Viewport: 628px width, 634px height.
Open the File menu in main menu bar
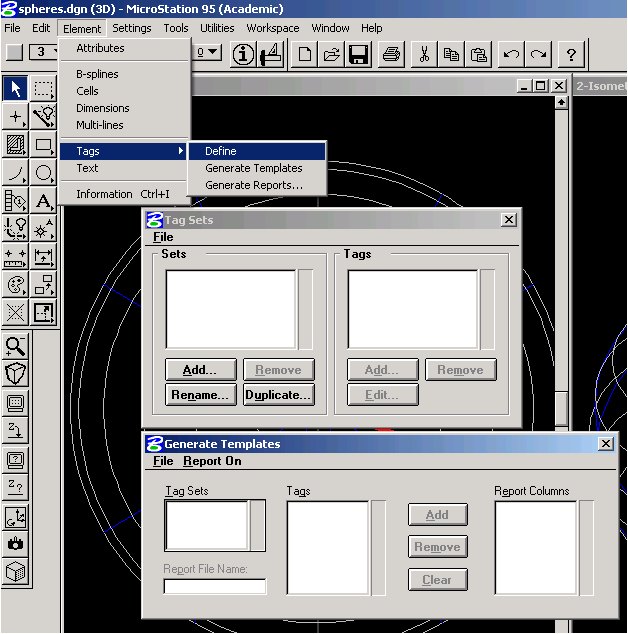[x=12, y=28]
